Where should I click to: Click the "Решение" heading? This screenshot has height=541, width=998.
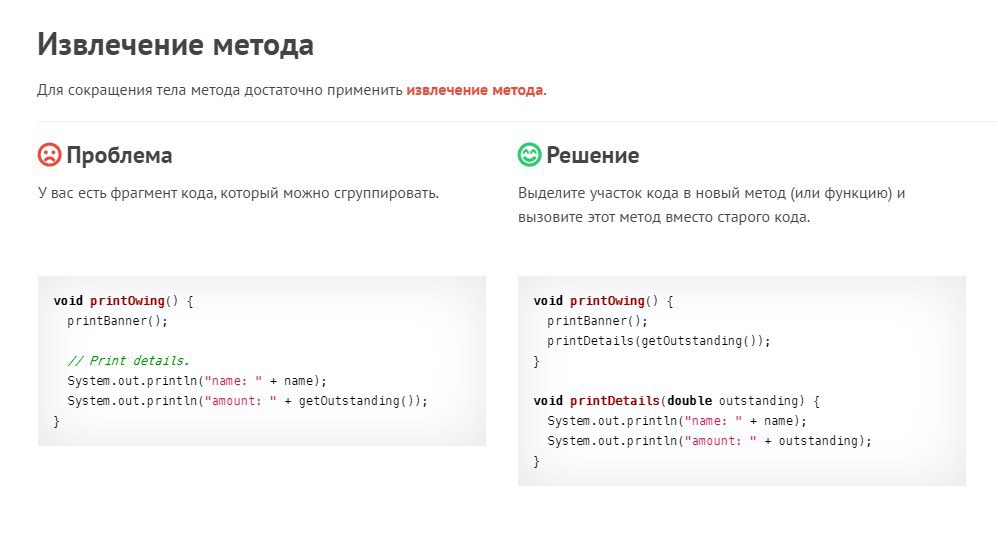[x=592, y=156]
